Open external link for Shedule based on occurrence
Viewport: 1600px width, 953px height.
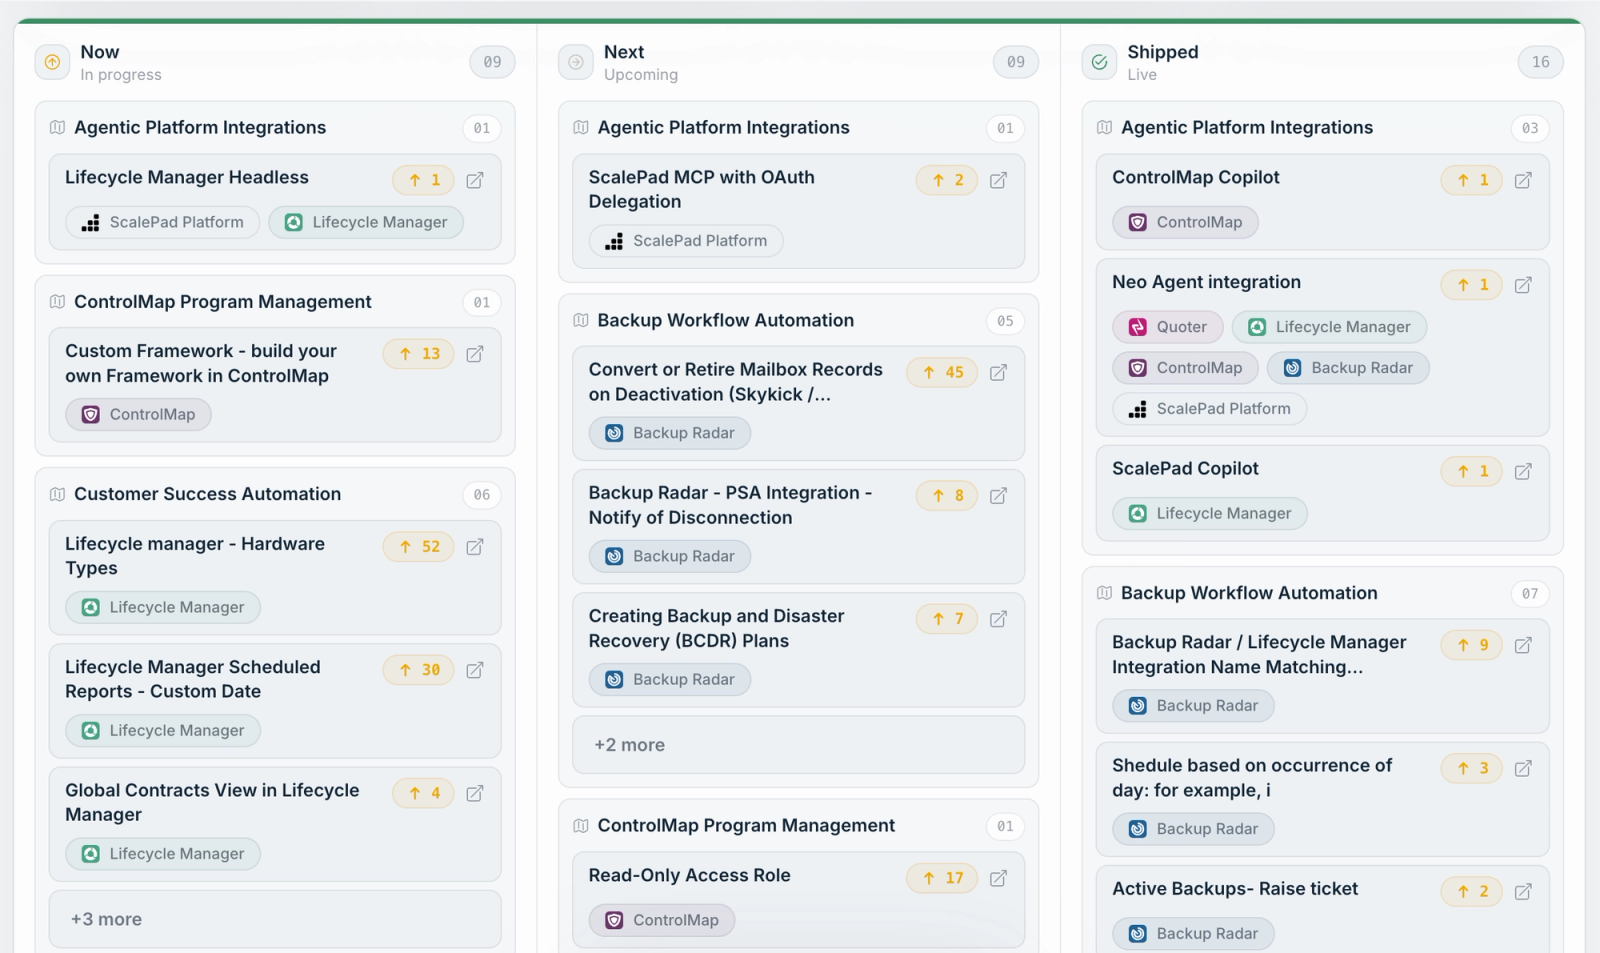tap(1523, 768)
